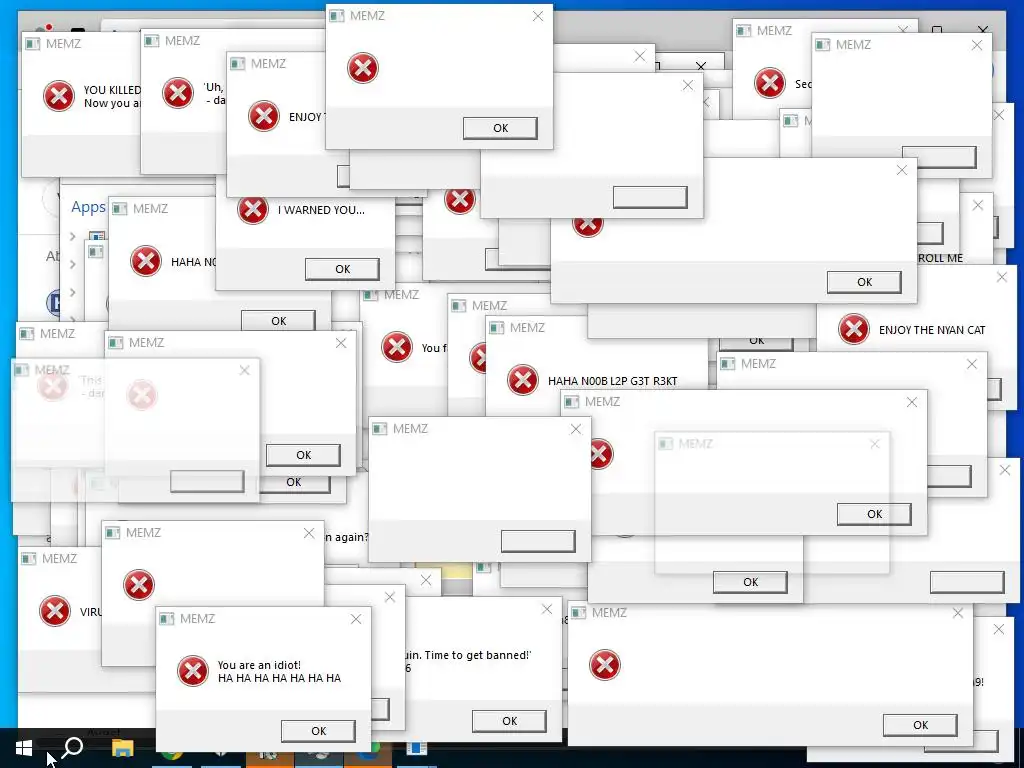Click OK in the 'Time to get banned!' dialog
1024x768 pixels.
pyautogui.click(x=509, y=721)
